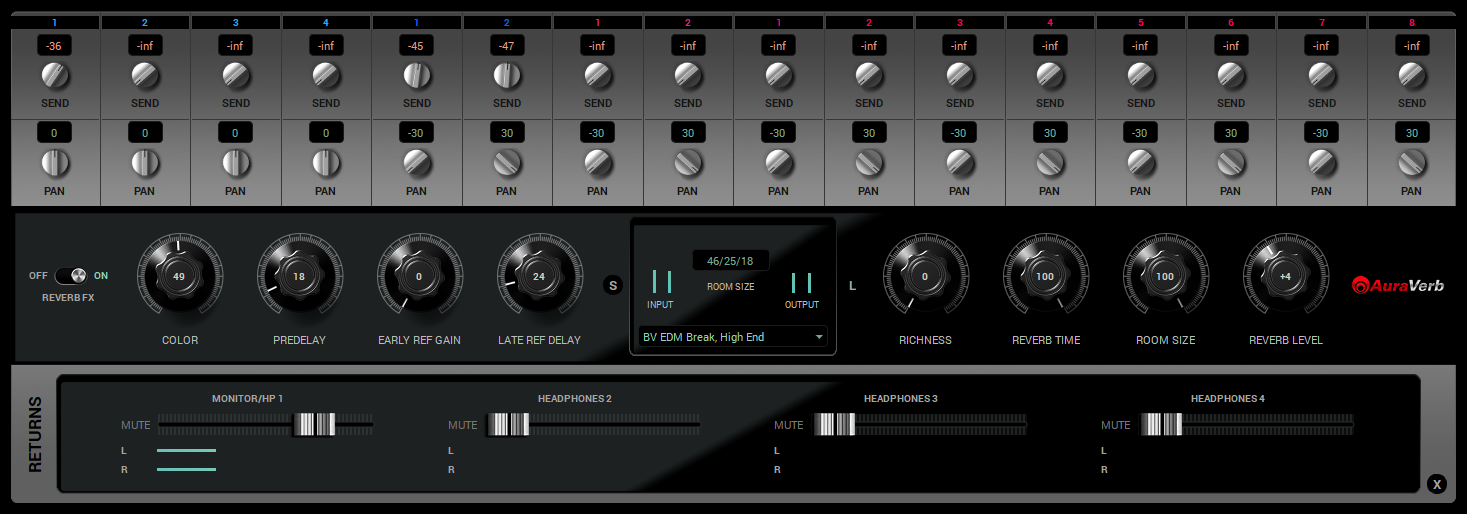Click the -45 send value field
Viewport: 1467px width, 514px height.
(x=417, y=45)
